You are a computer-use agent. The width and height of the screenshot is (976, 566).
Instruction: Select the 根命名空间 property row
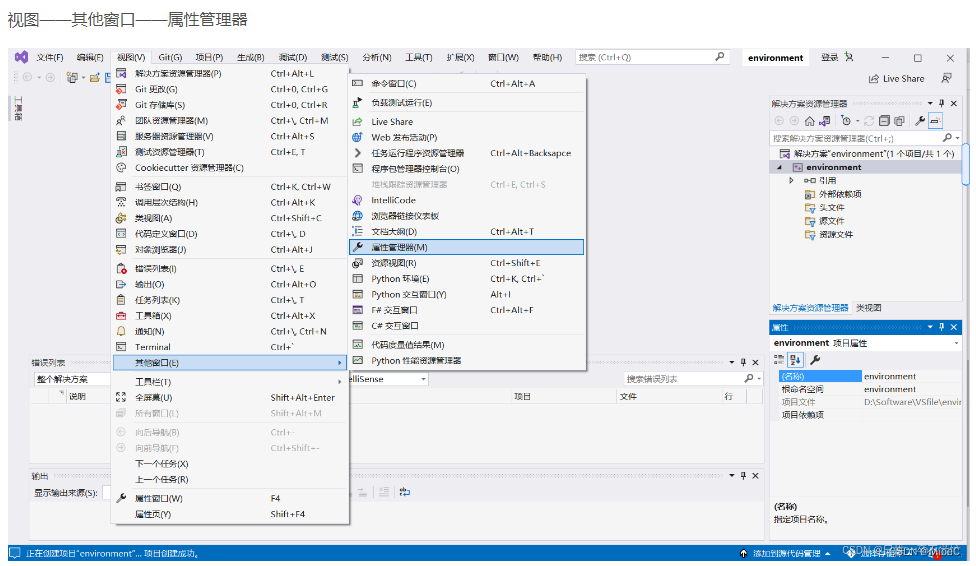tap(869, 389)
